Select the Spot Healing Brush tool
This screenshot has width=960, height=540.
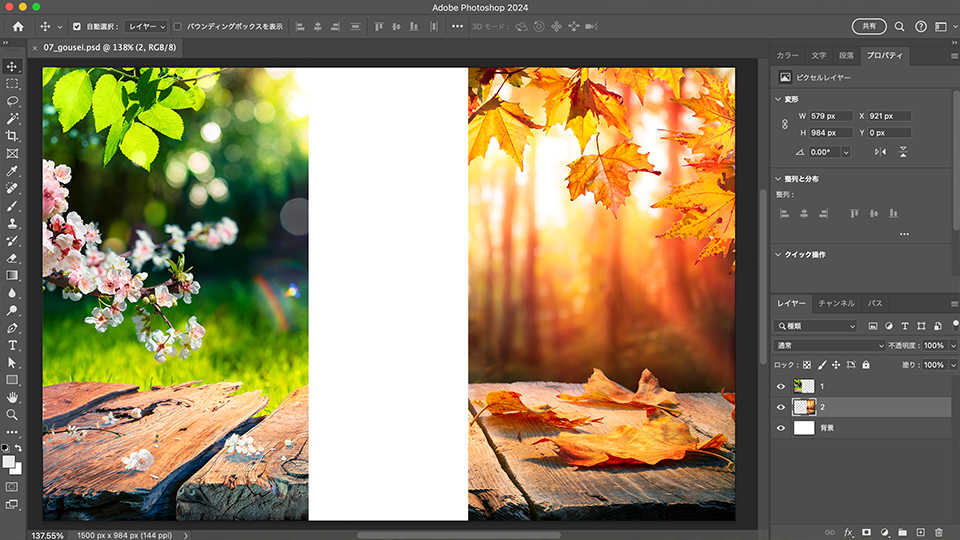point(12,188)
